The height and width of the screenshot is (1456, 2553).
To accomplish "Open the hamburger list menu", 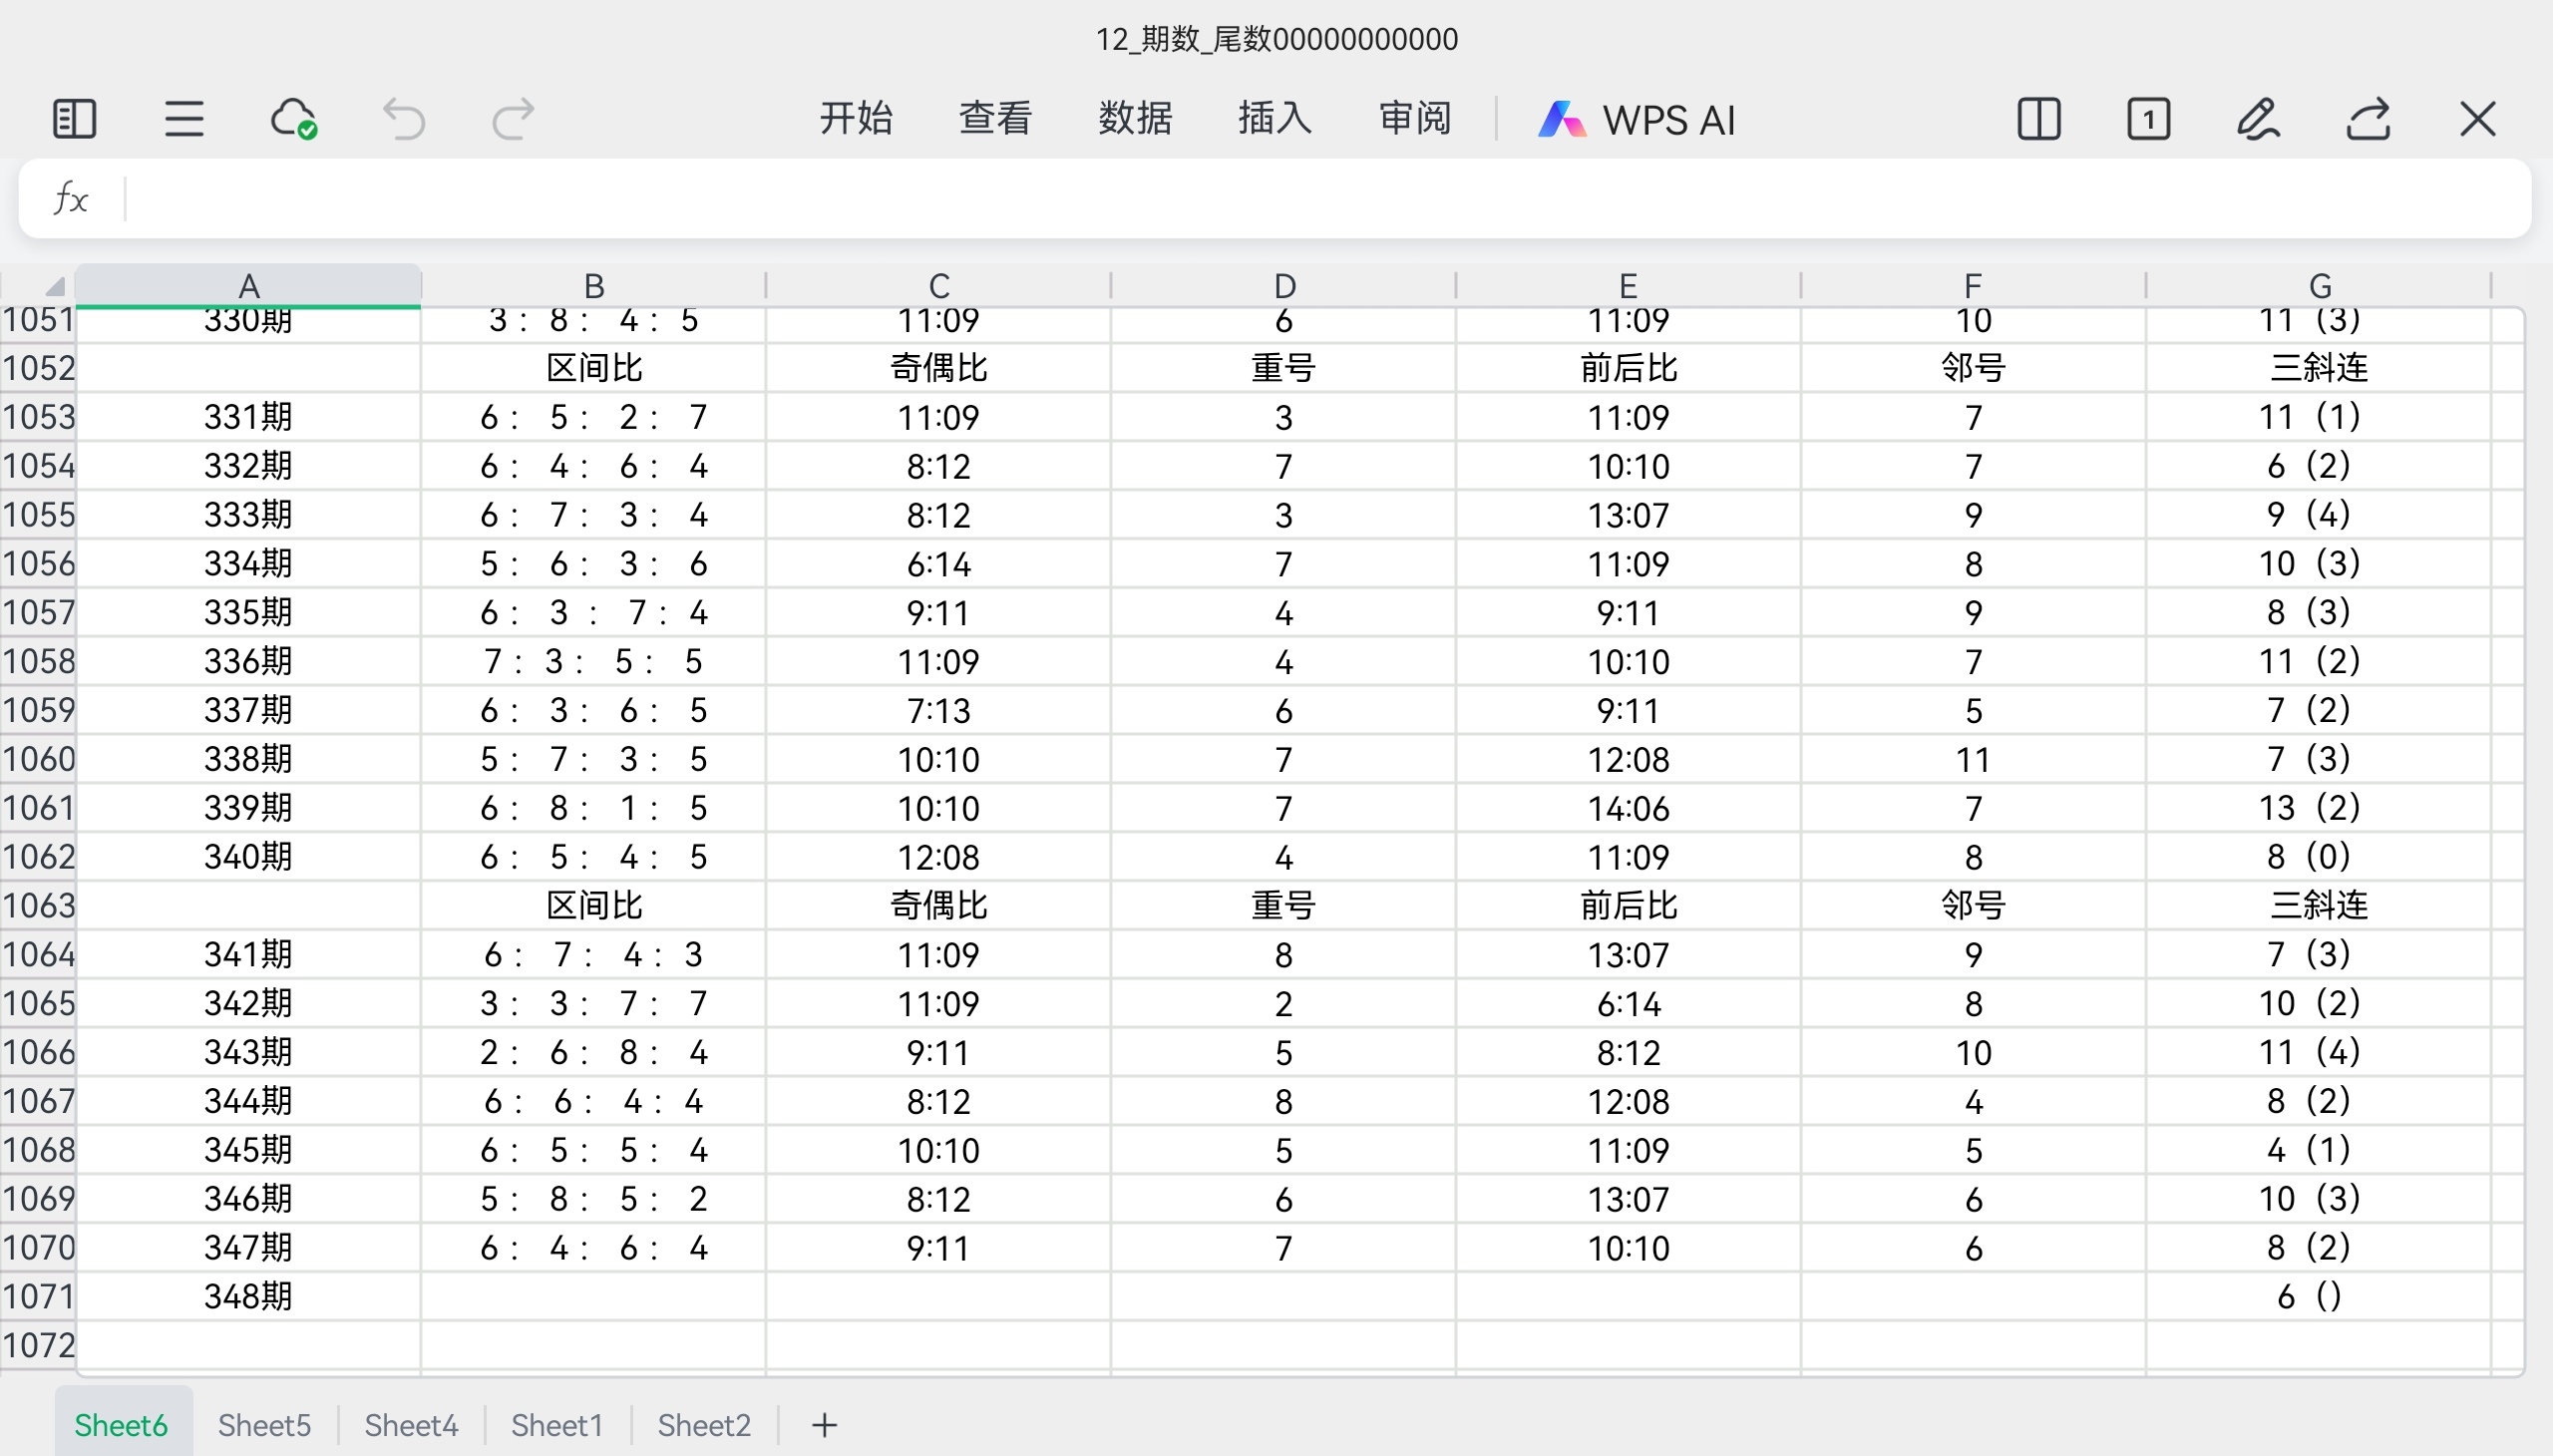I will (x=184, y=119).
